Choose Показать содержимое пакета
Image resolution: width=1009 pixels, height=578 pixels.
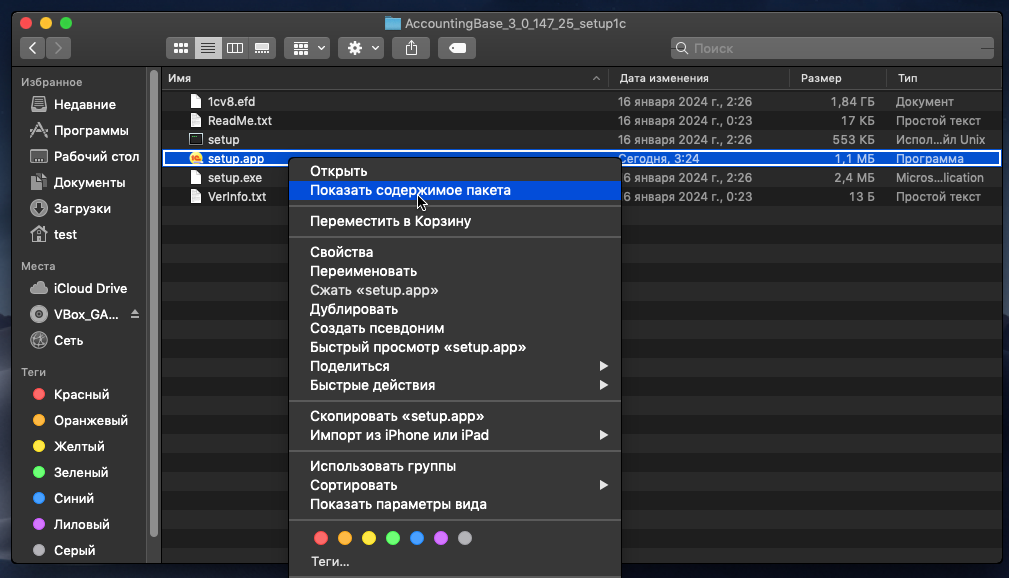pos(455,191)
